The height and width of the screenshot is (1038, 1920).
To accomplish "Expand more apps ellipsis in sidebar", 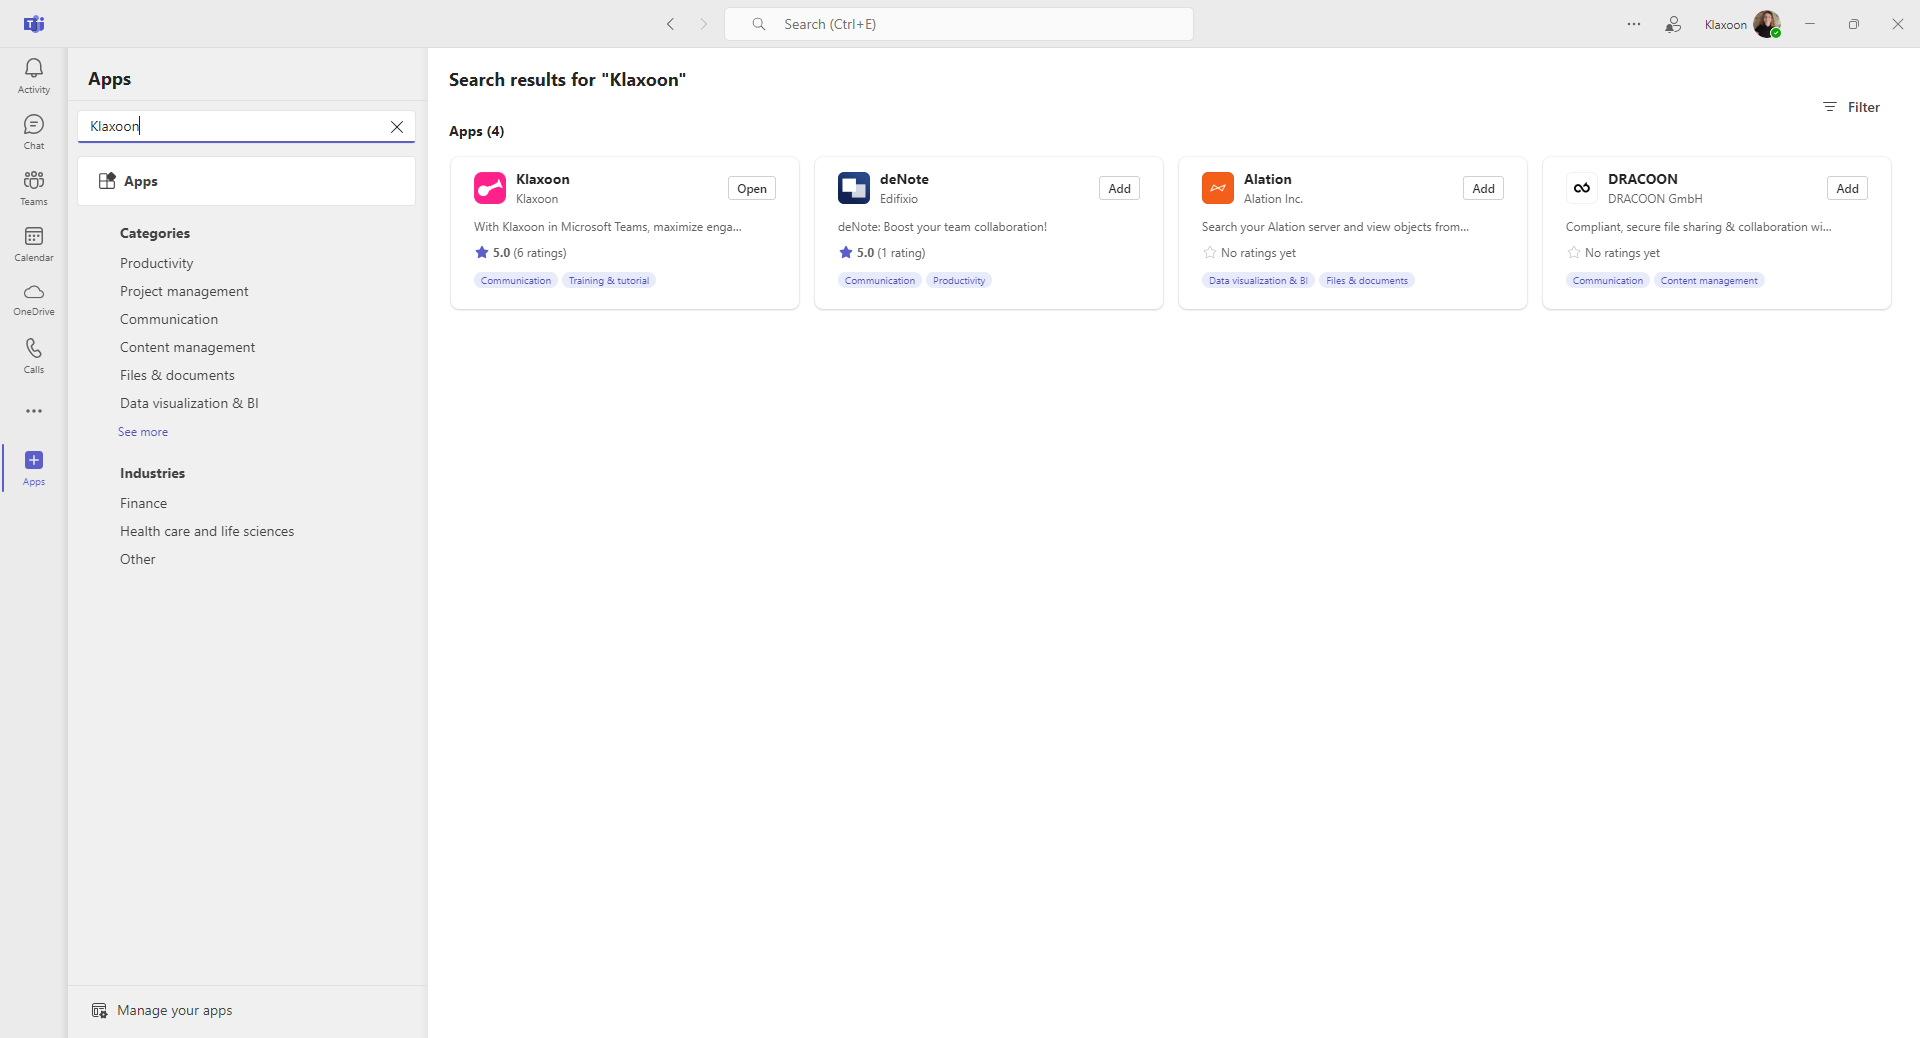I will 34,411.
